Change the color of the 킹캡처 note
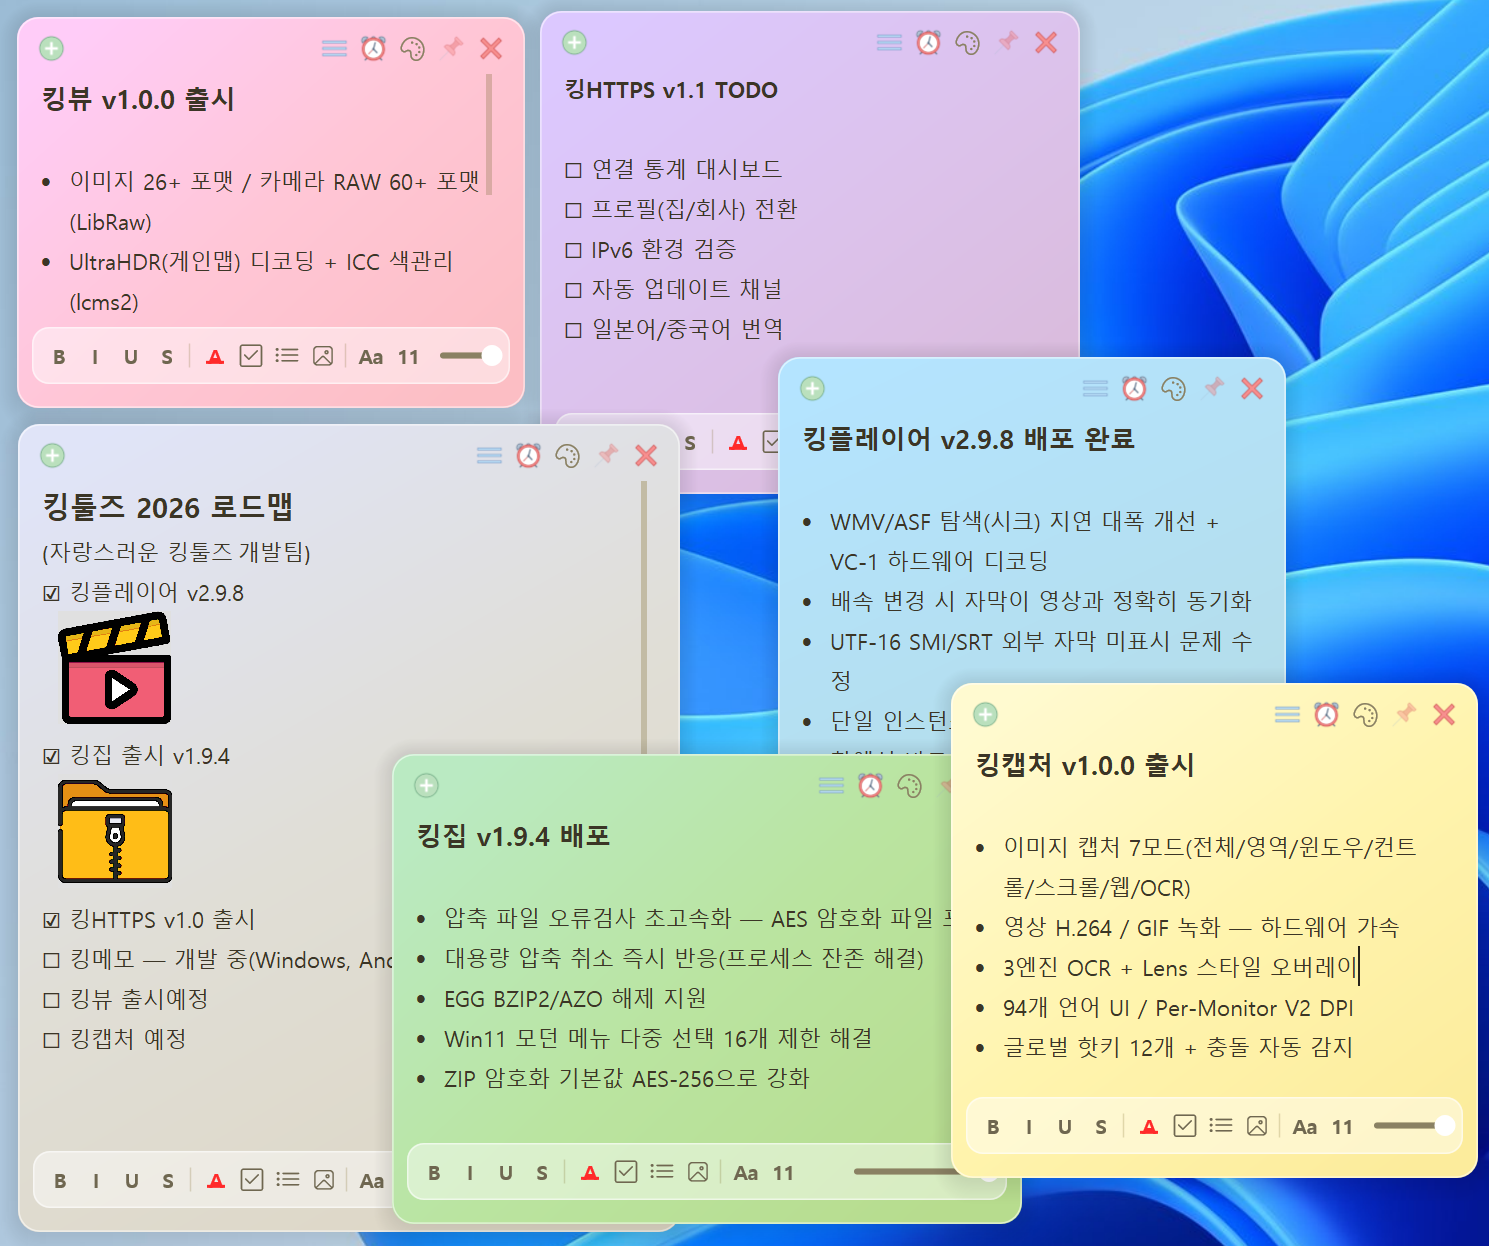This screenshot has height=1246, width=1489. (x=1365, y=714)
